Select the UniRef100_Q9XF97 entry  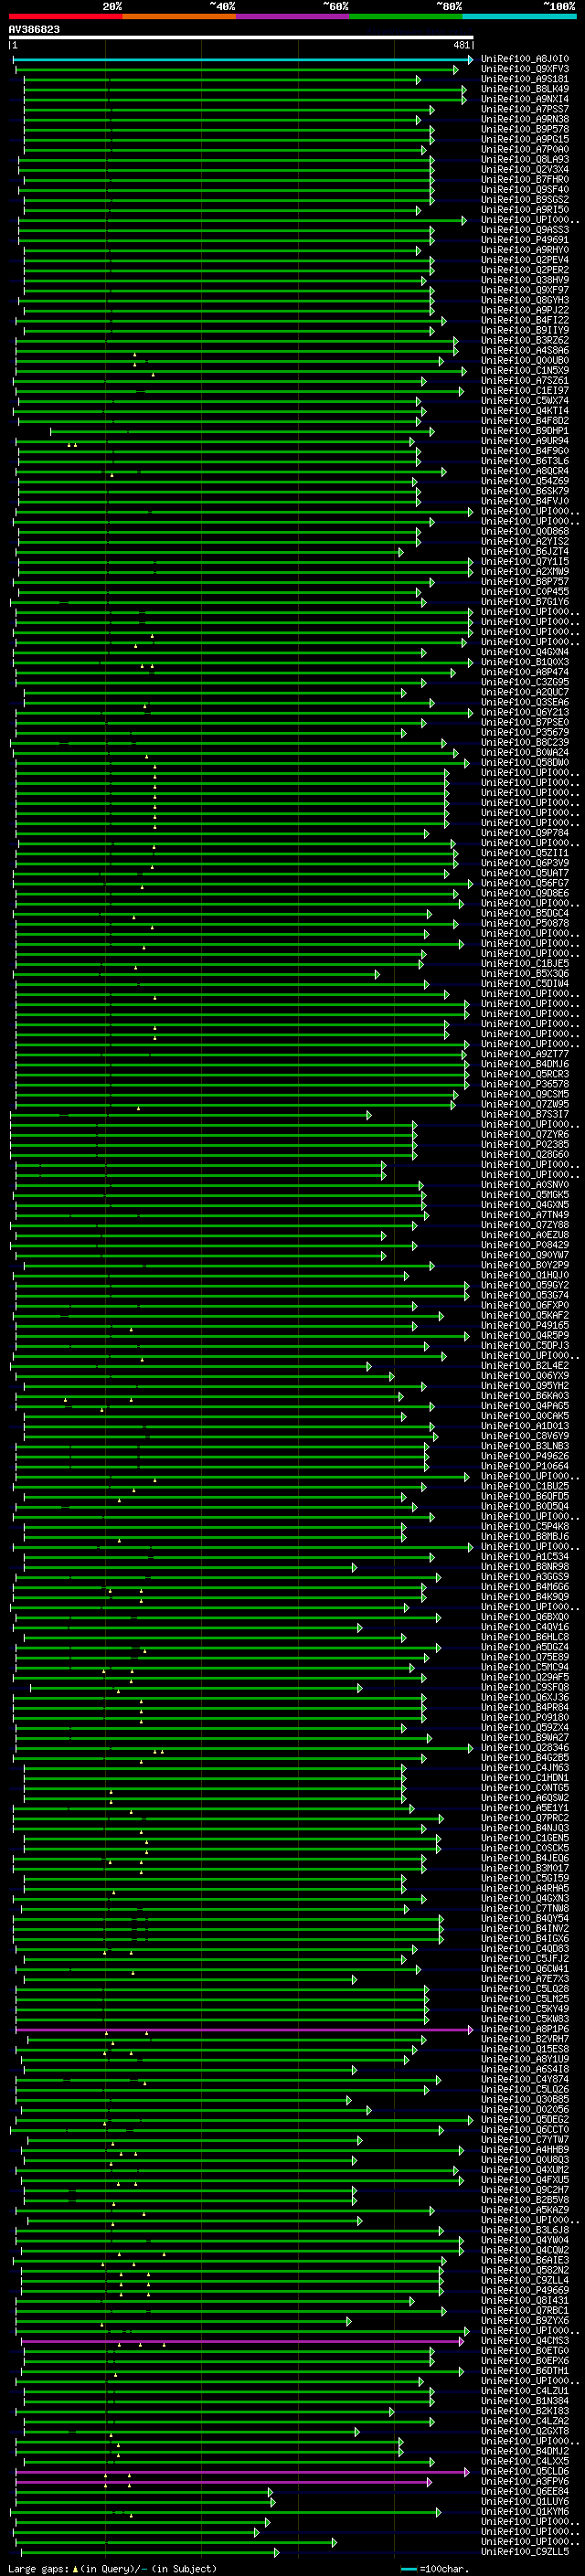525,290
